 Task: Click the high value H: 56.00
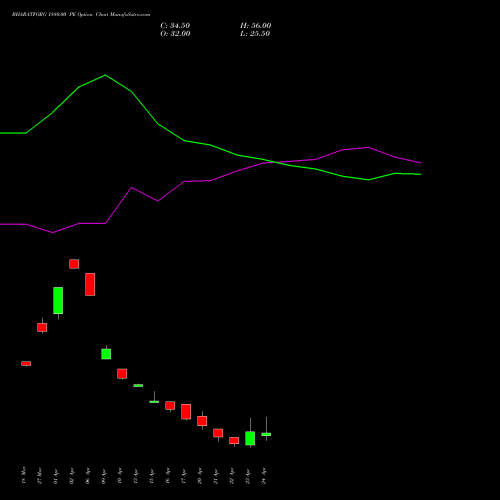coord(256,26)
